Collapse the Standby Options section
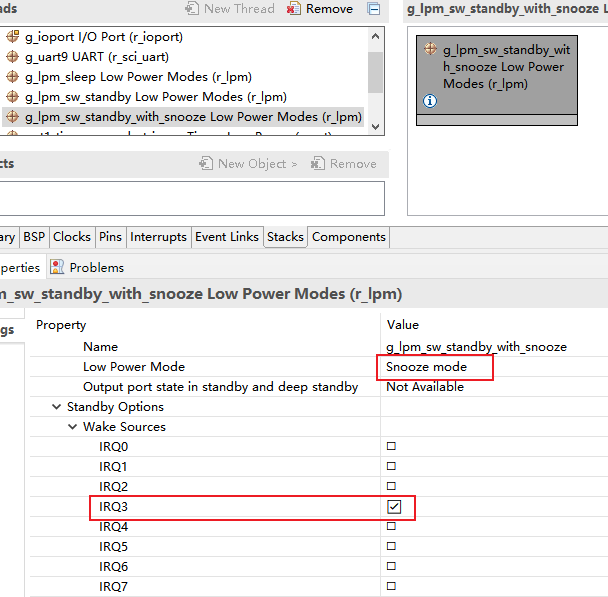608x597 pixels. 57,407
